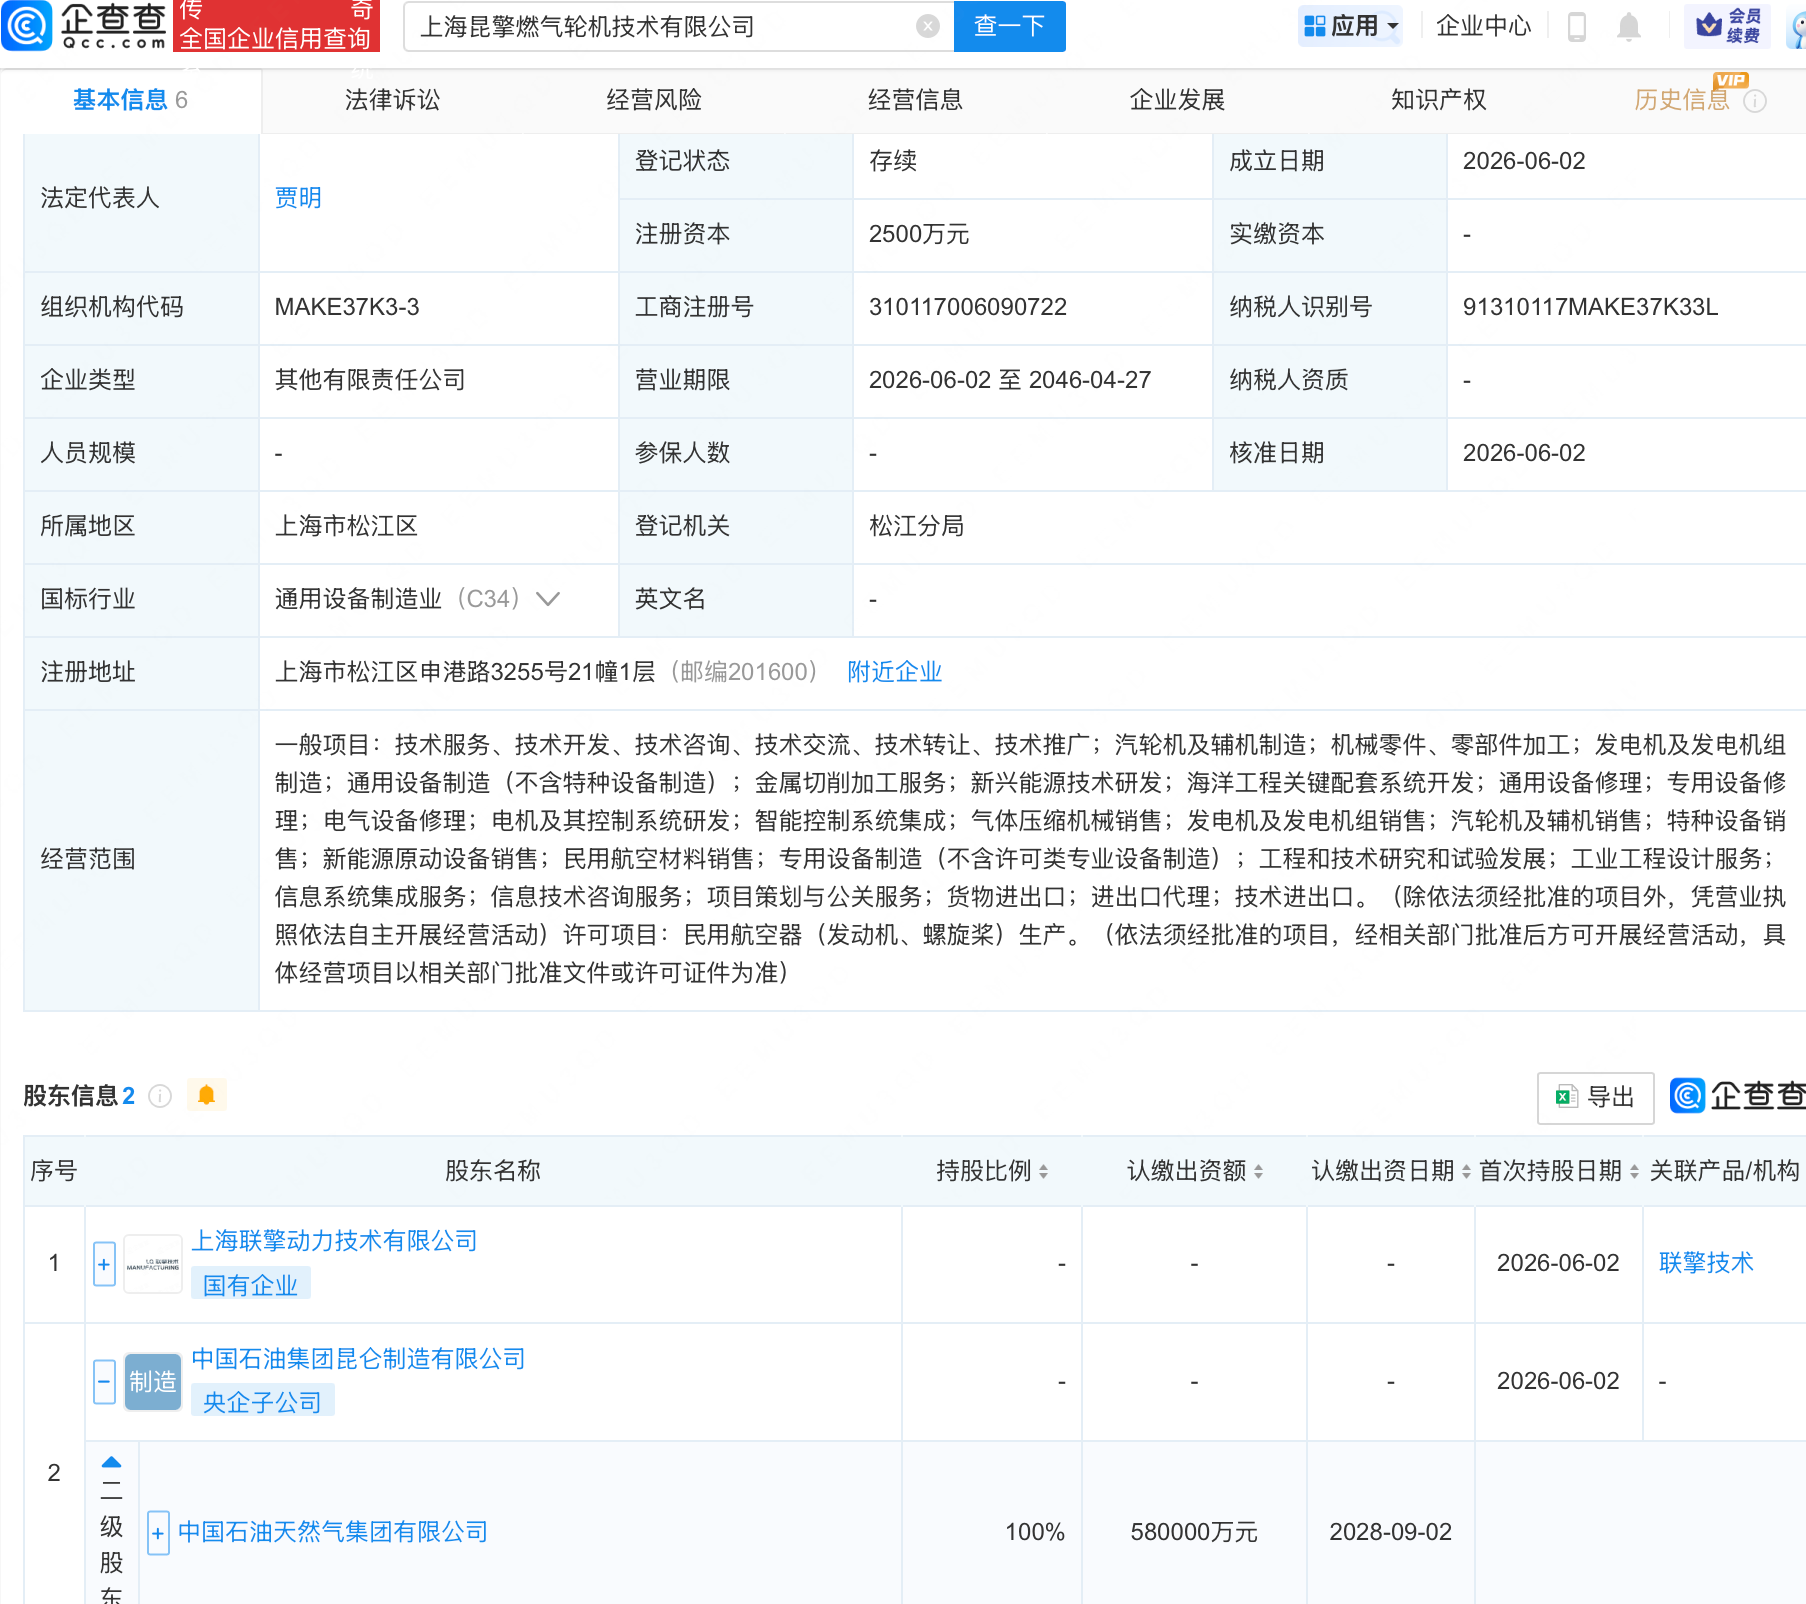Image resolution: width=1806 pixels, height=1604 pixels.
Task: Select the taxpayer ID 91310117MAKE37K33L
Action: tap(1590, 307)
